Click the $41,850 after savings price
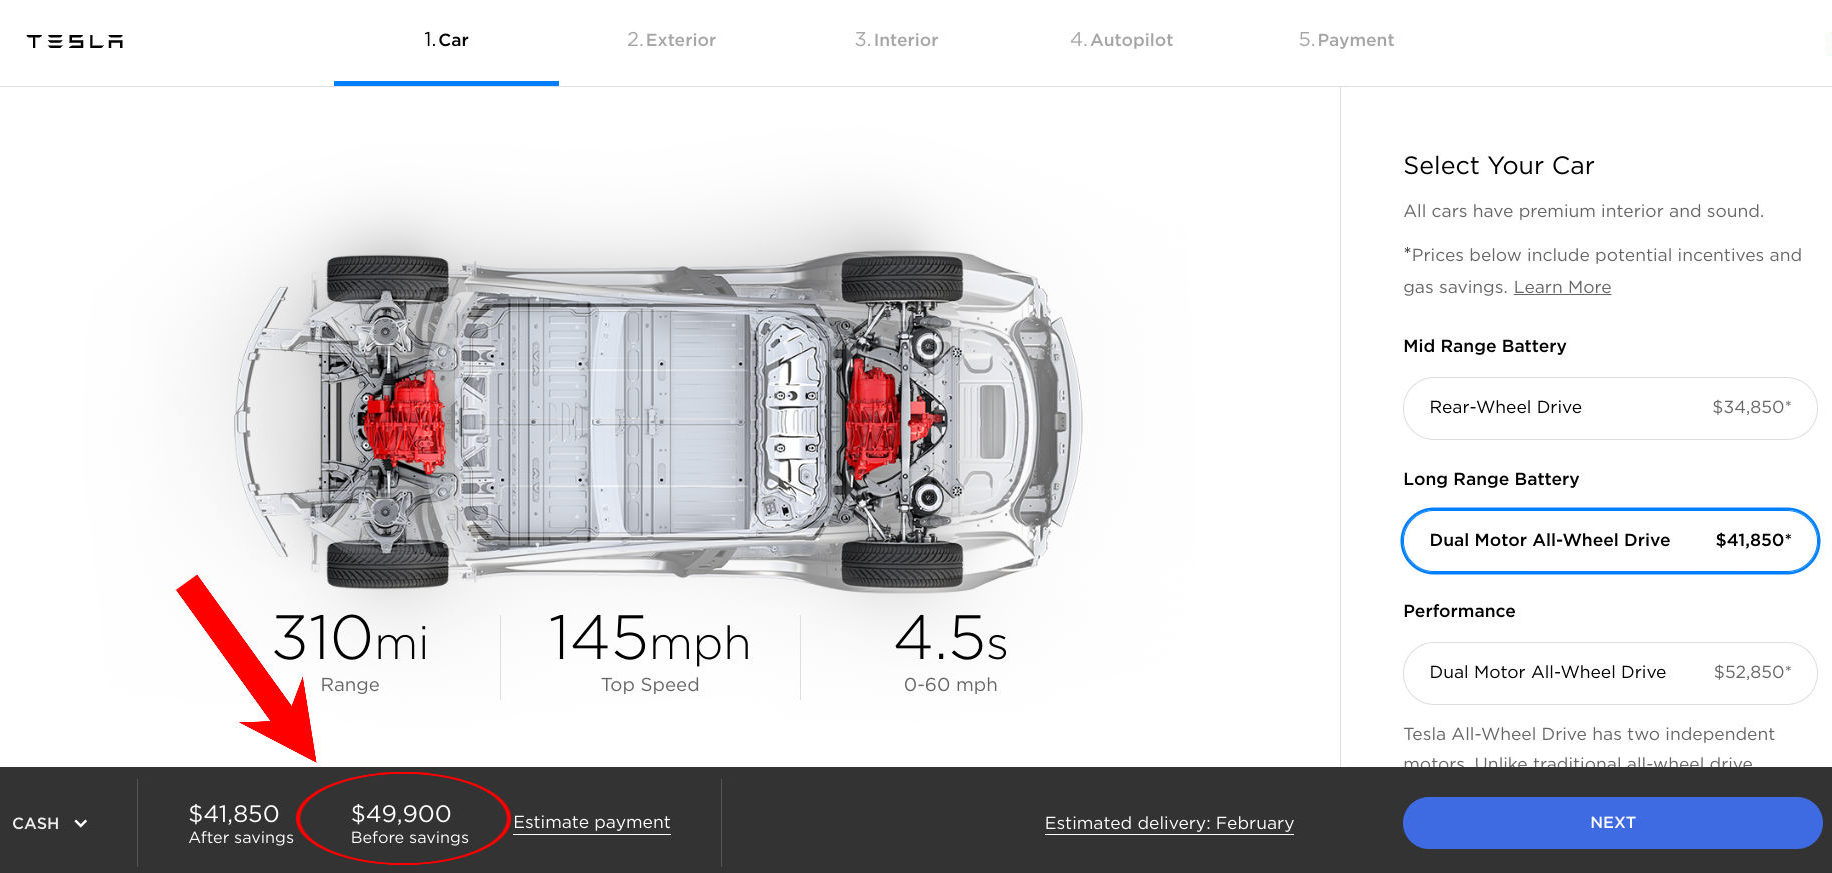The height and width of the screenshot is (873, 1832). [234, 814]
